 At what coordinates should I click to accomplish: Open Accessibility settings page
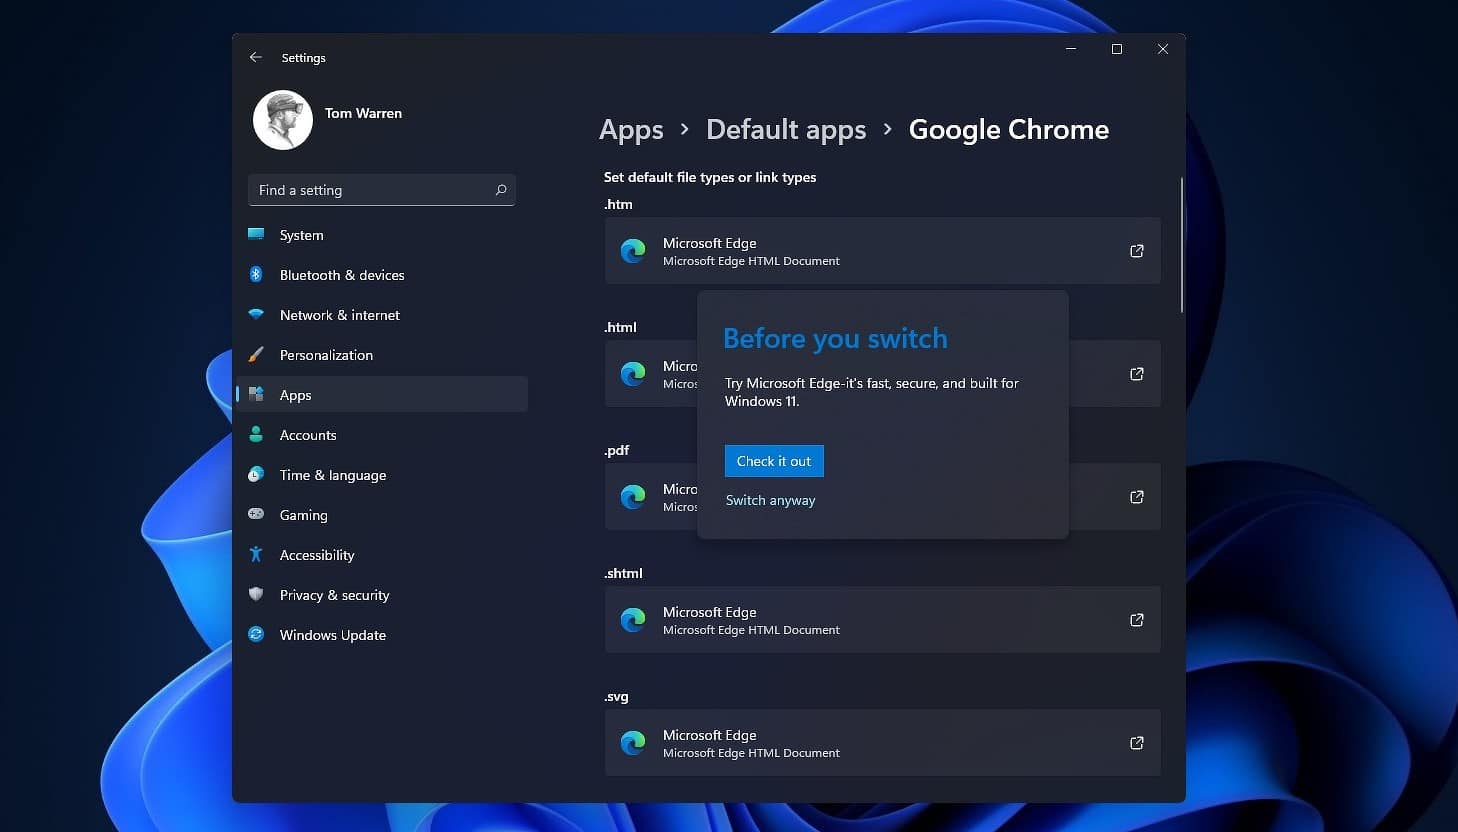381,555
